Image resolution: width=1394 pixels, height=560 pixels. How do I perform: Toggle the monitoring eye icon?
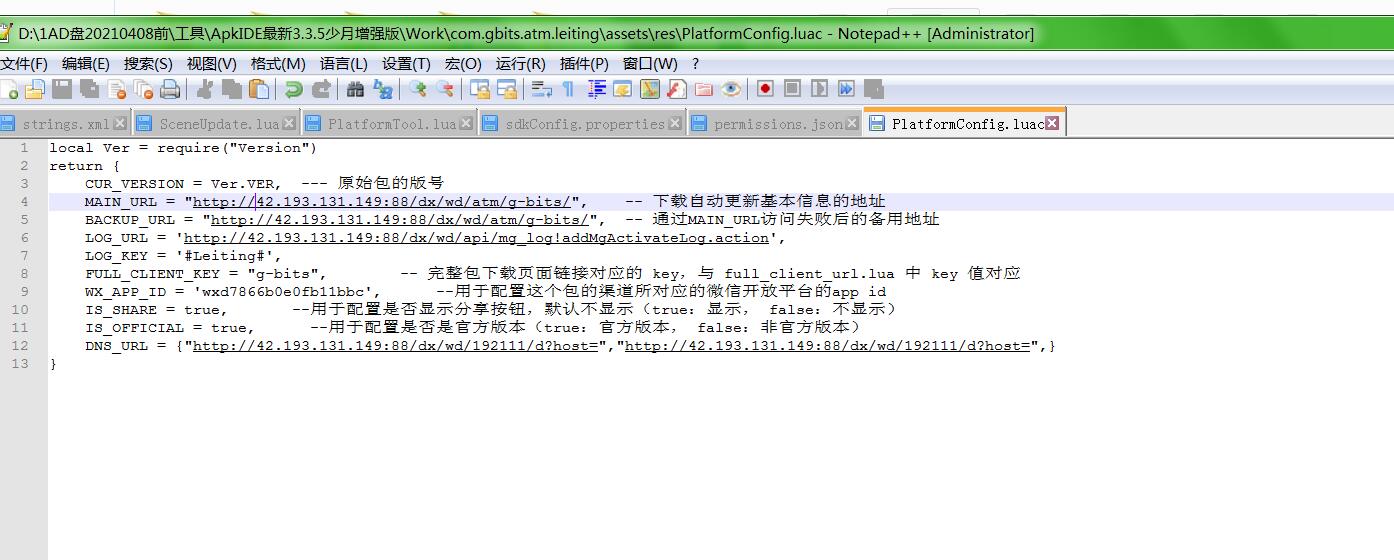tap(731, 89)
